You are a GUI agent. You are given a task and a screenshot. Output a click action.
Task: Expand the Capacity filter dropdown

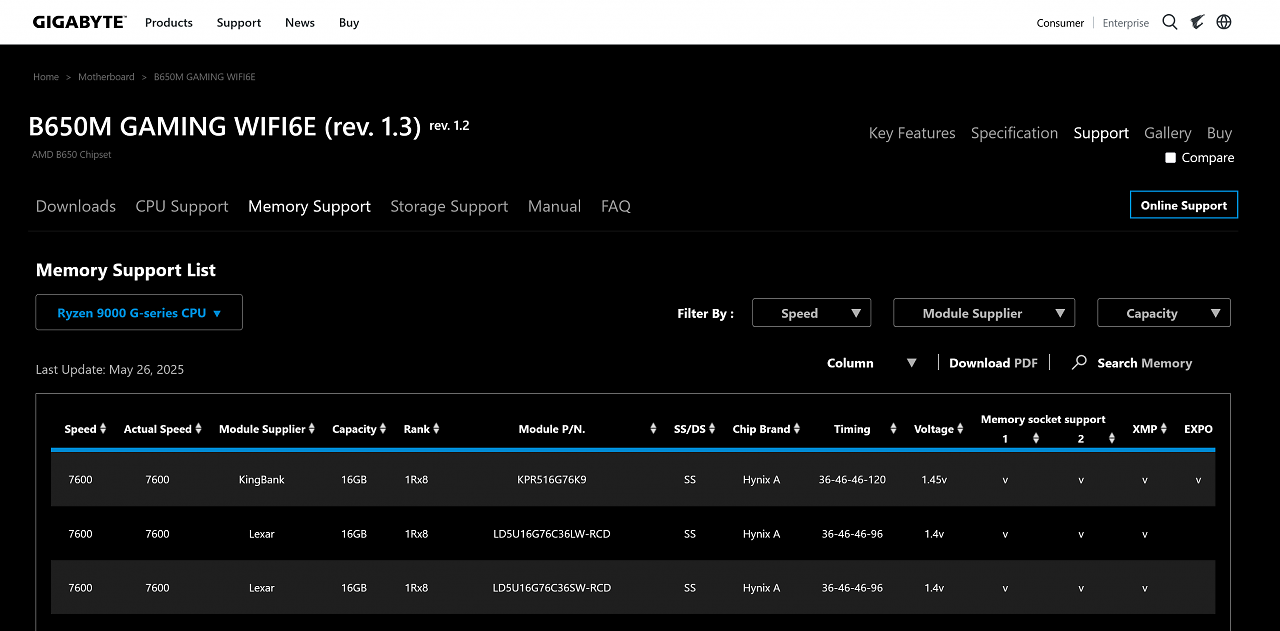tap(1164, 313)
